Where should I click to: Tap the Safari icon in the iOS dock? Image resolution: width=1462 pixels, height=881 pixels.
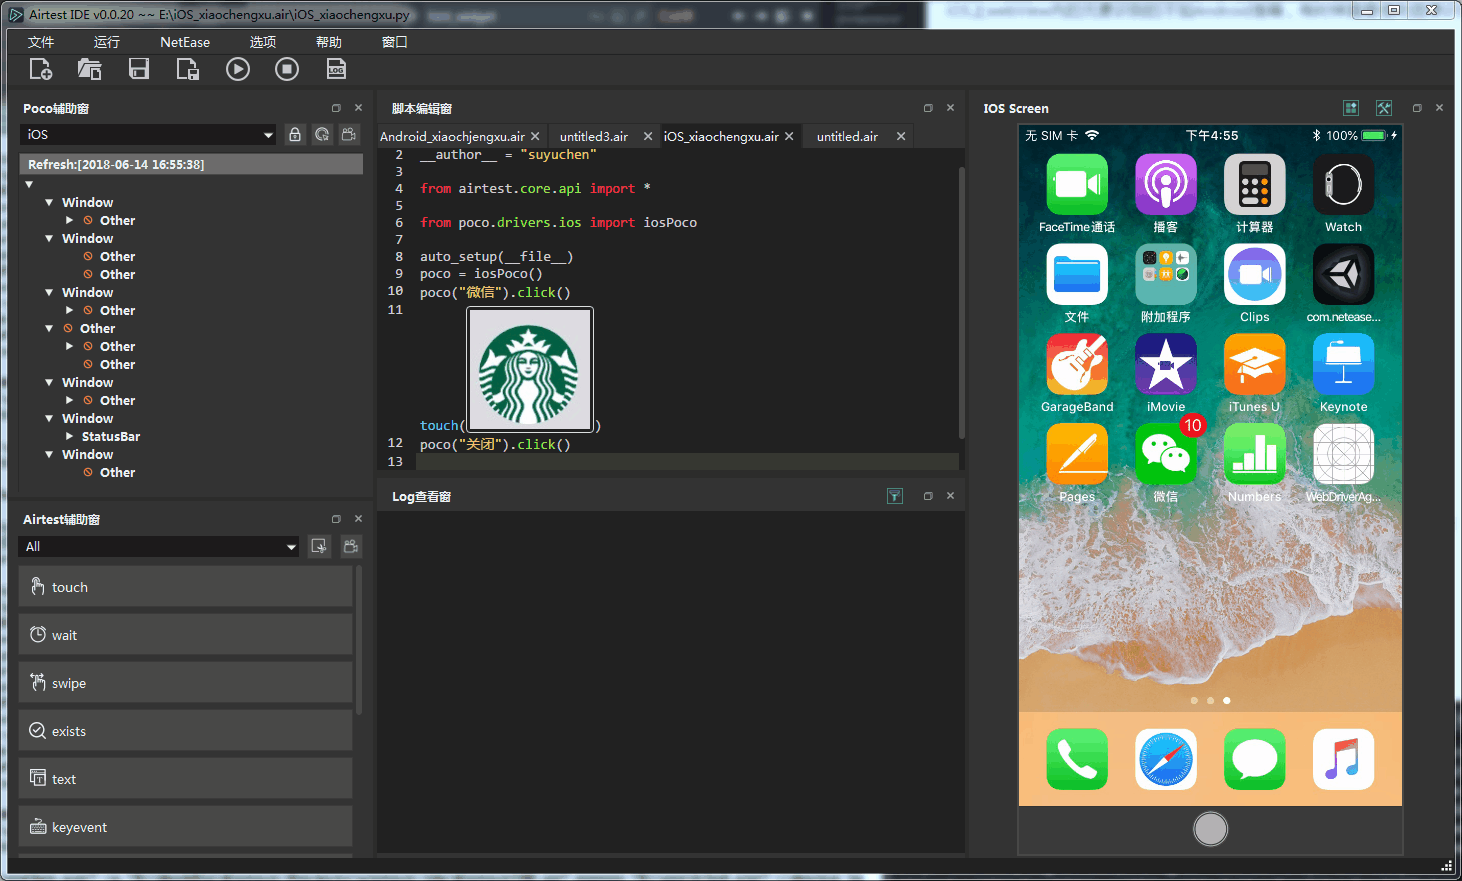(1166, 759)
